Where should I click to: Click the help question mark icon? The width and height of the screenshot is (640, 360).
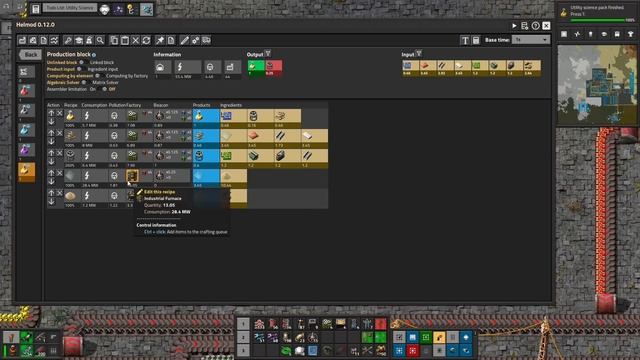pos(536,26)
